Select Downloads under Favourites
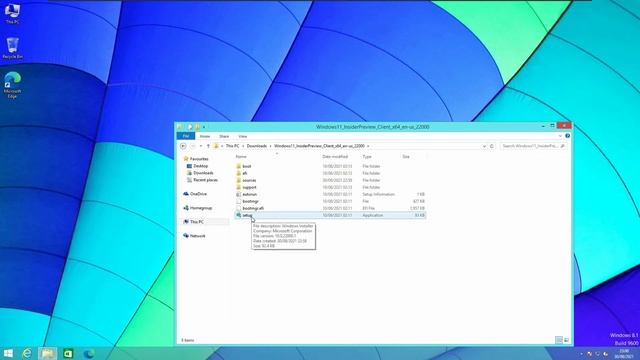640x360 pixels. (x=200, y=173)
